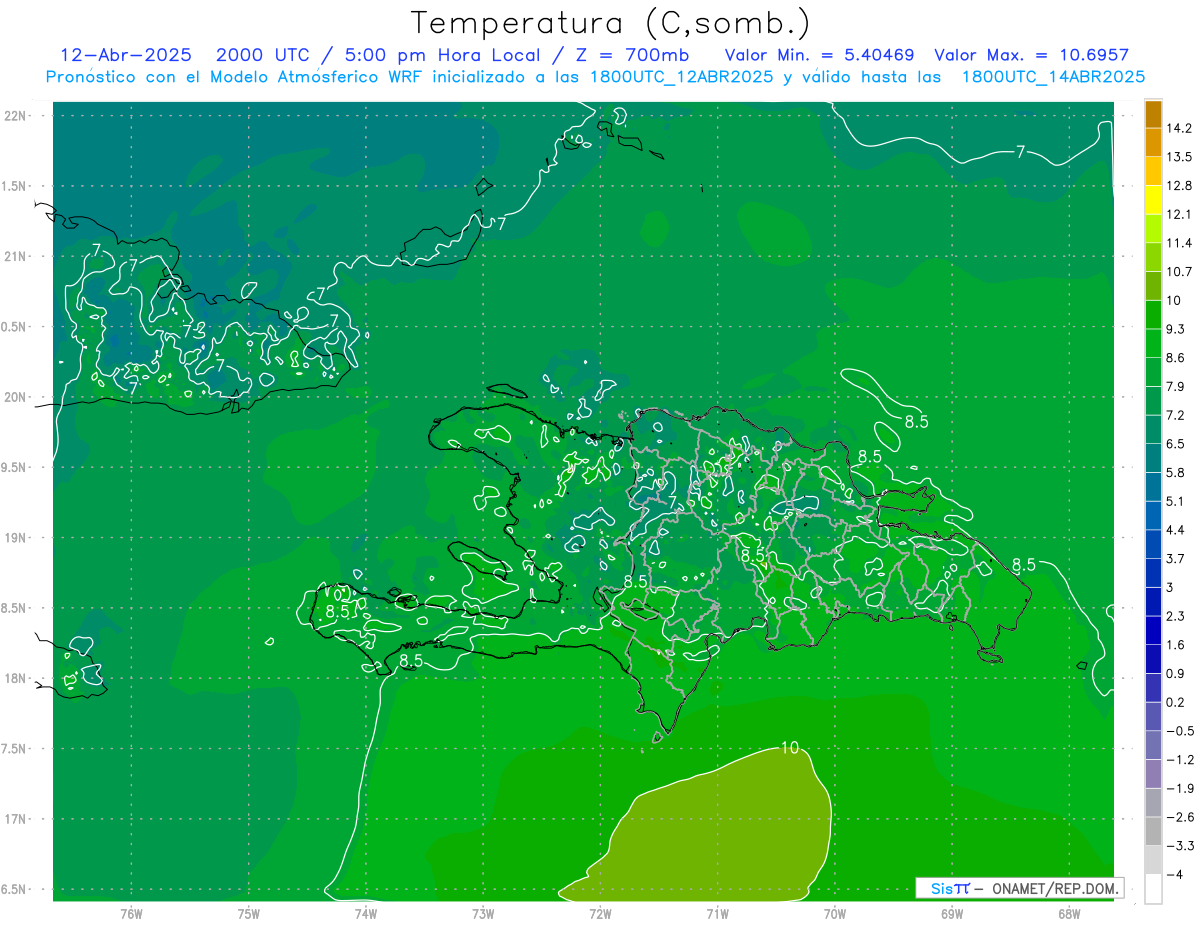Click the 17N latitude axis label
The width and height of the screenshot is (1200, 927).
[16, 819]
